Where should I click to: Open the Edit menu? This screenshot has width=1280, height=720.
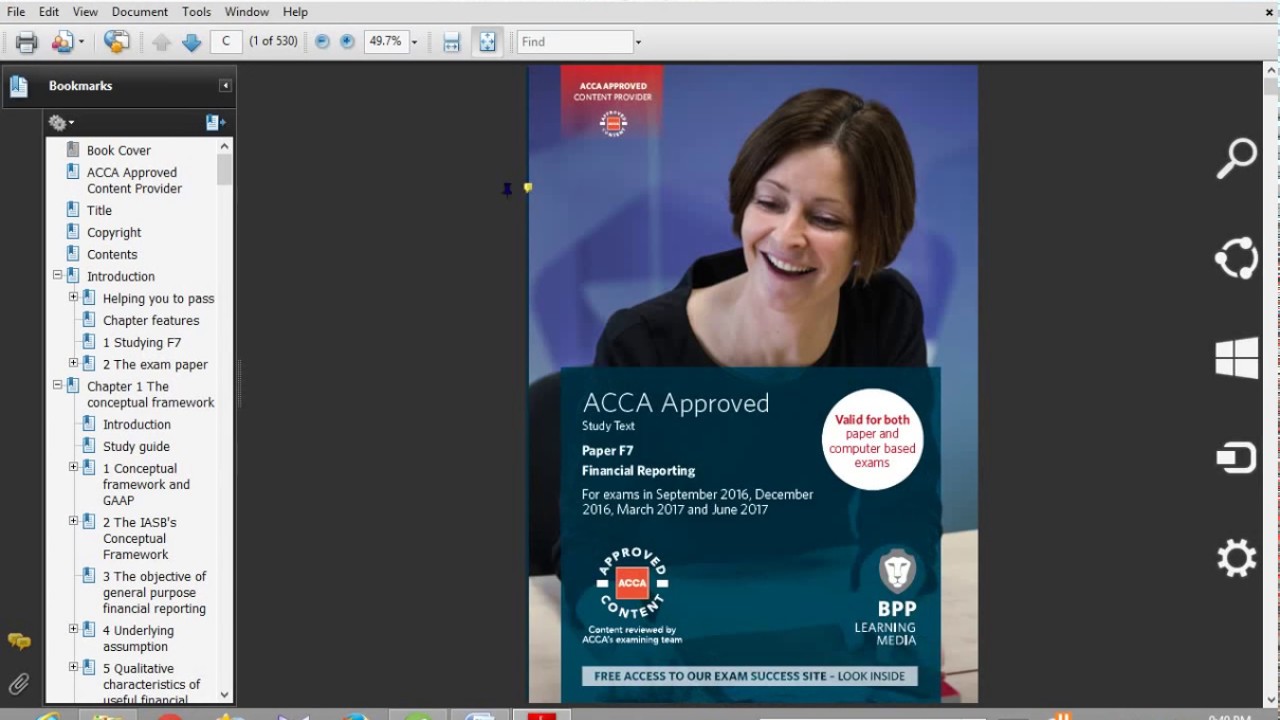click(49, 12)
